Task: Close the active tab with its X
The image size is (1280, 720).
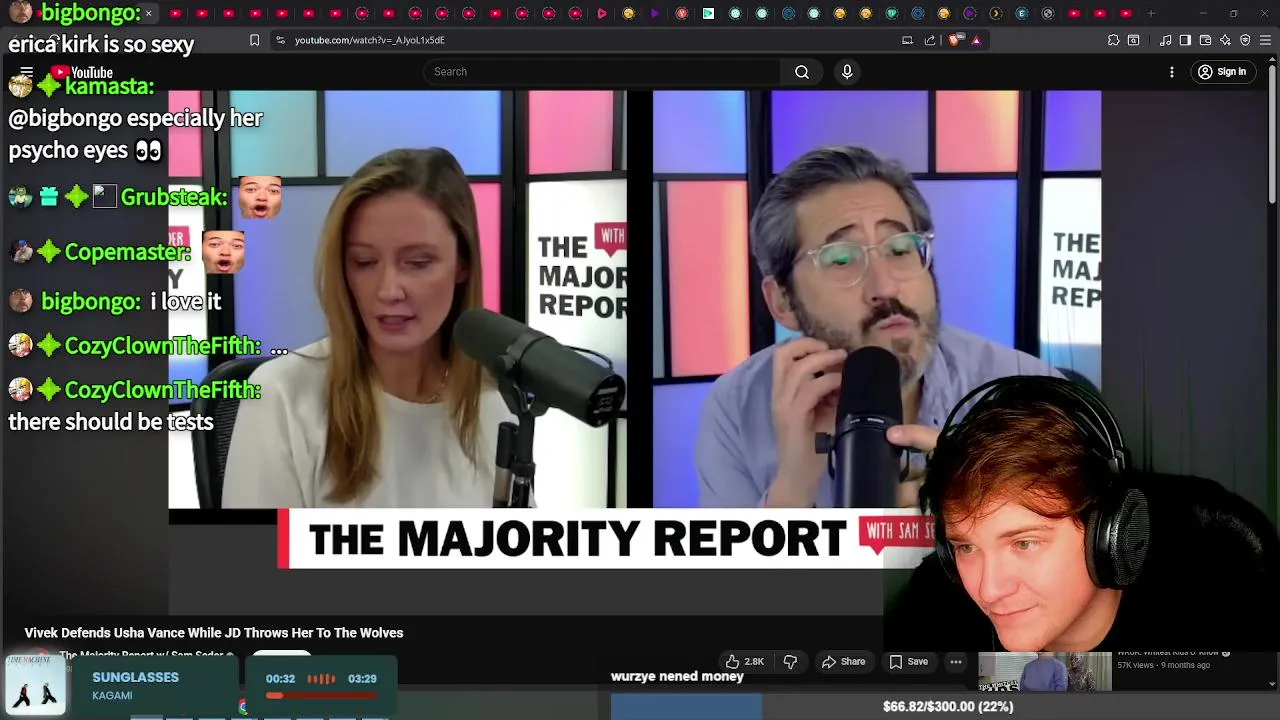Action: click(x=148, y=13)
